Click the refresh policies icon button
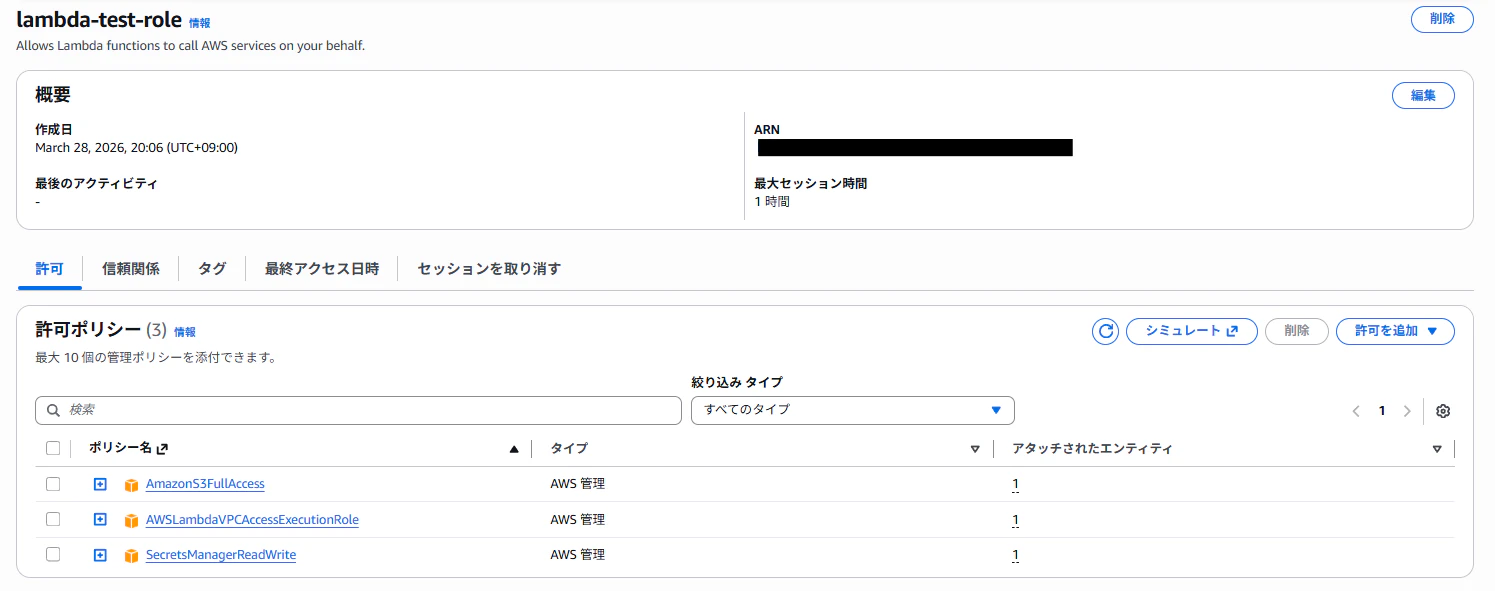The image size is (1495, 591). click(1105, 331)
